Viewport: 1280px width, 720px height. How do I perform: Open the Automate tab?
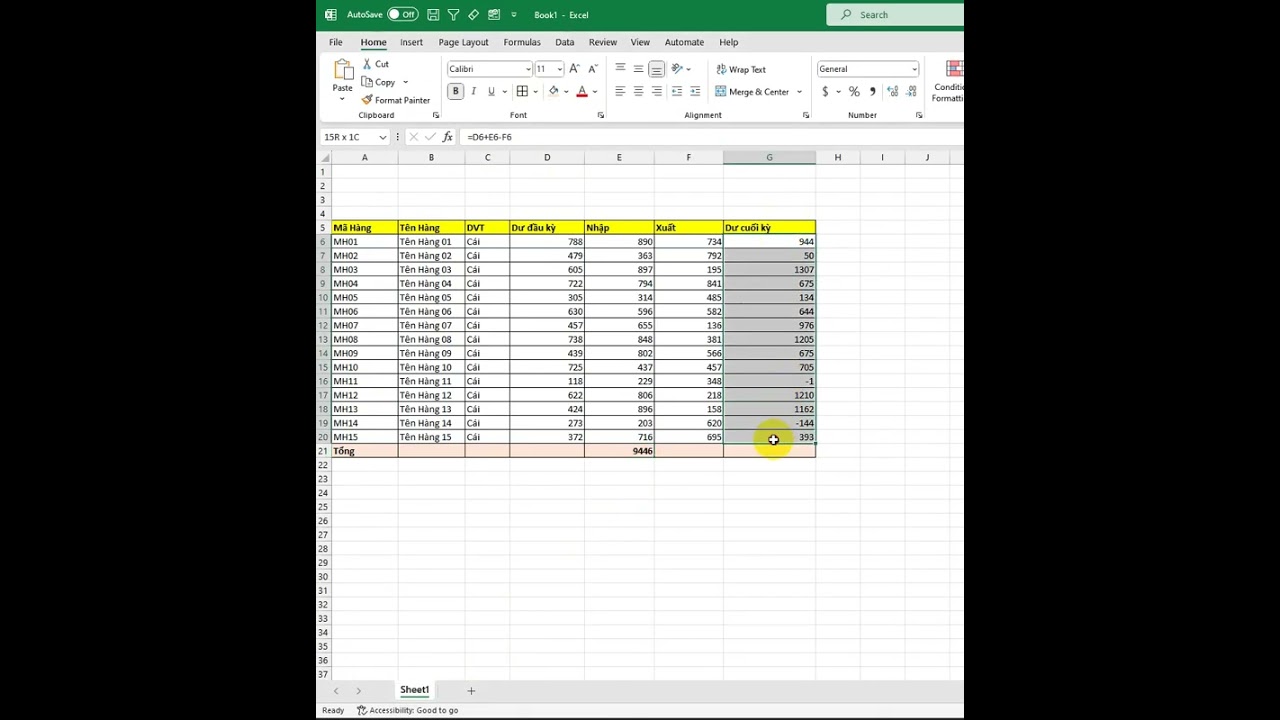point(684,42)
